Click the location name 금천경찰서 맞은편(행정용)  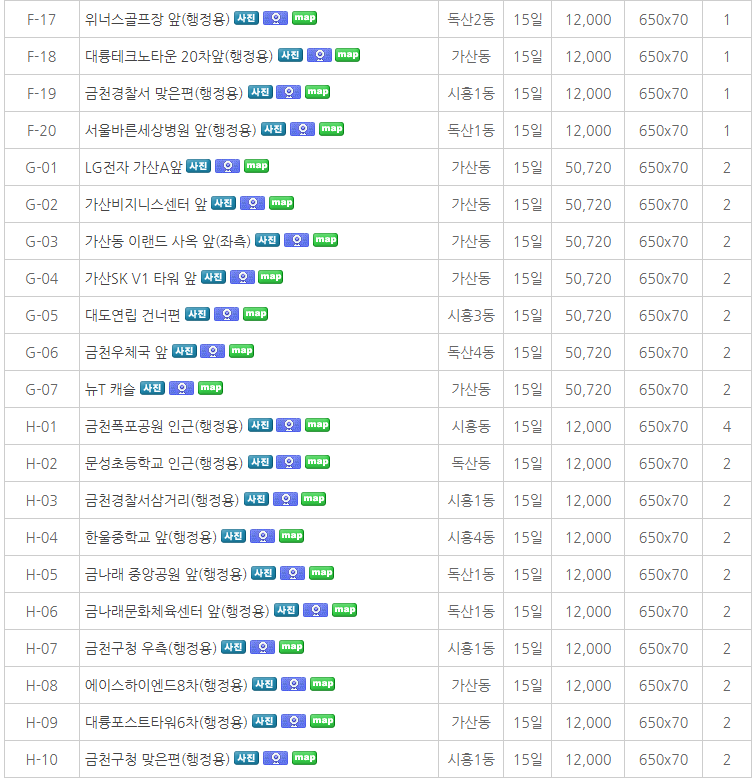click(164, 94)
